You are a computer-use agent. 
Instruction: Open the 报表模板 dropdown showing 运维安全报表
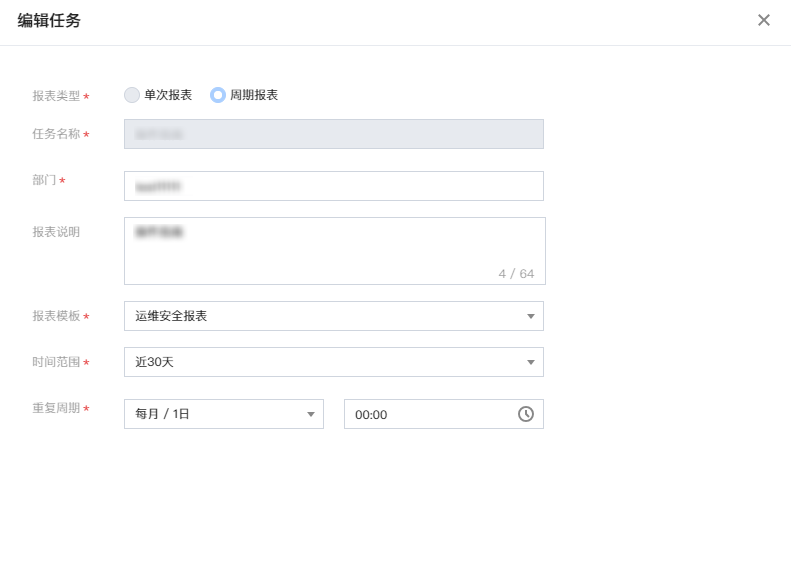point(334,316)
